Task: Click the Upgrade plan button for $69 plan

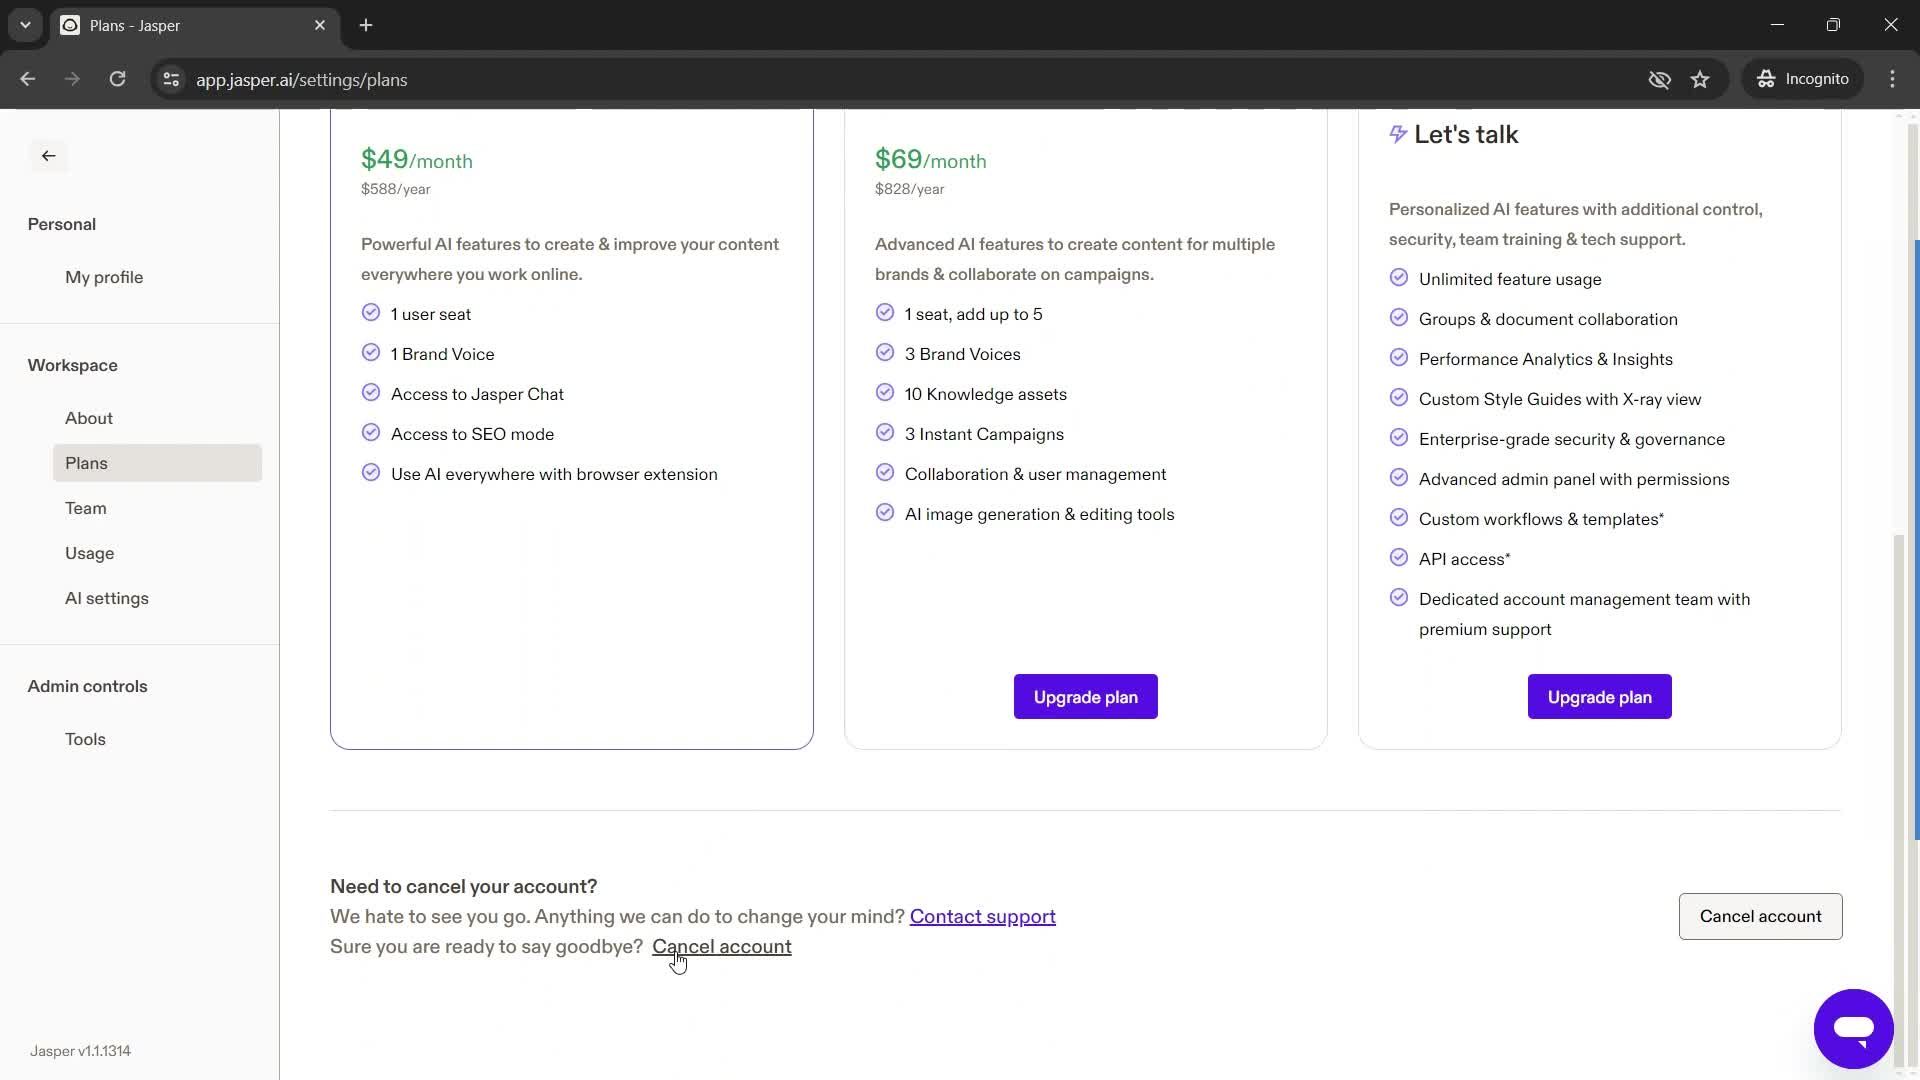Action: pyautogui.click(x=1085, y=696)
